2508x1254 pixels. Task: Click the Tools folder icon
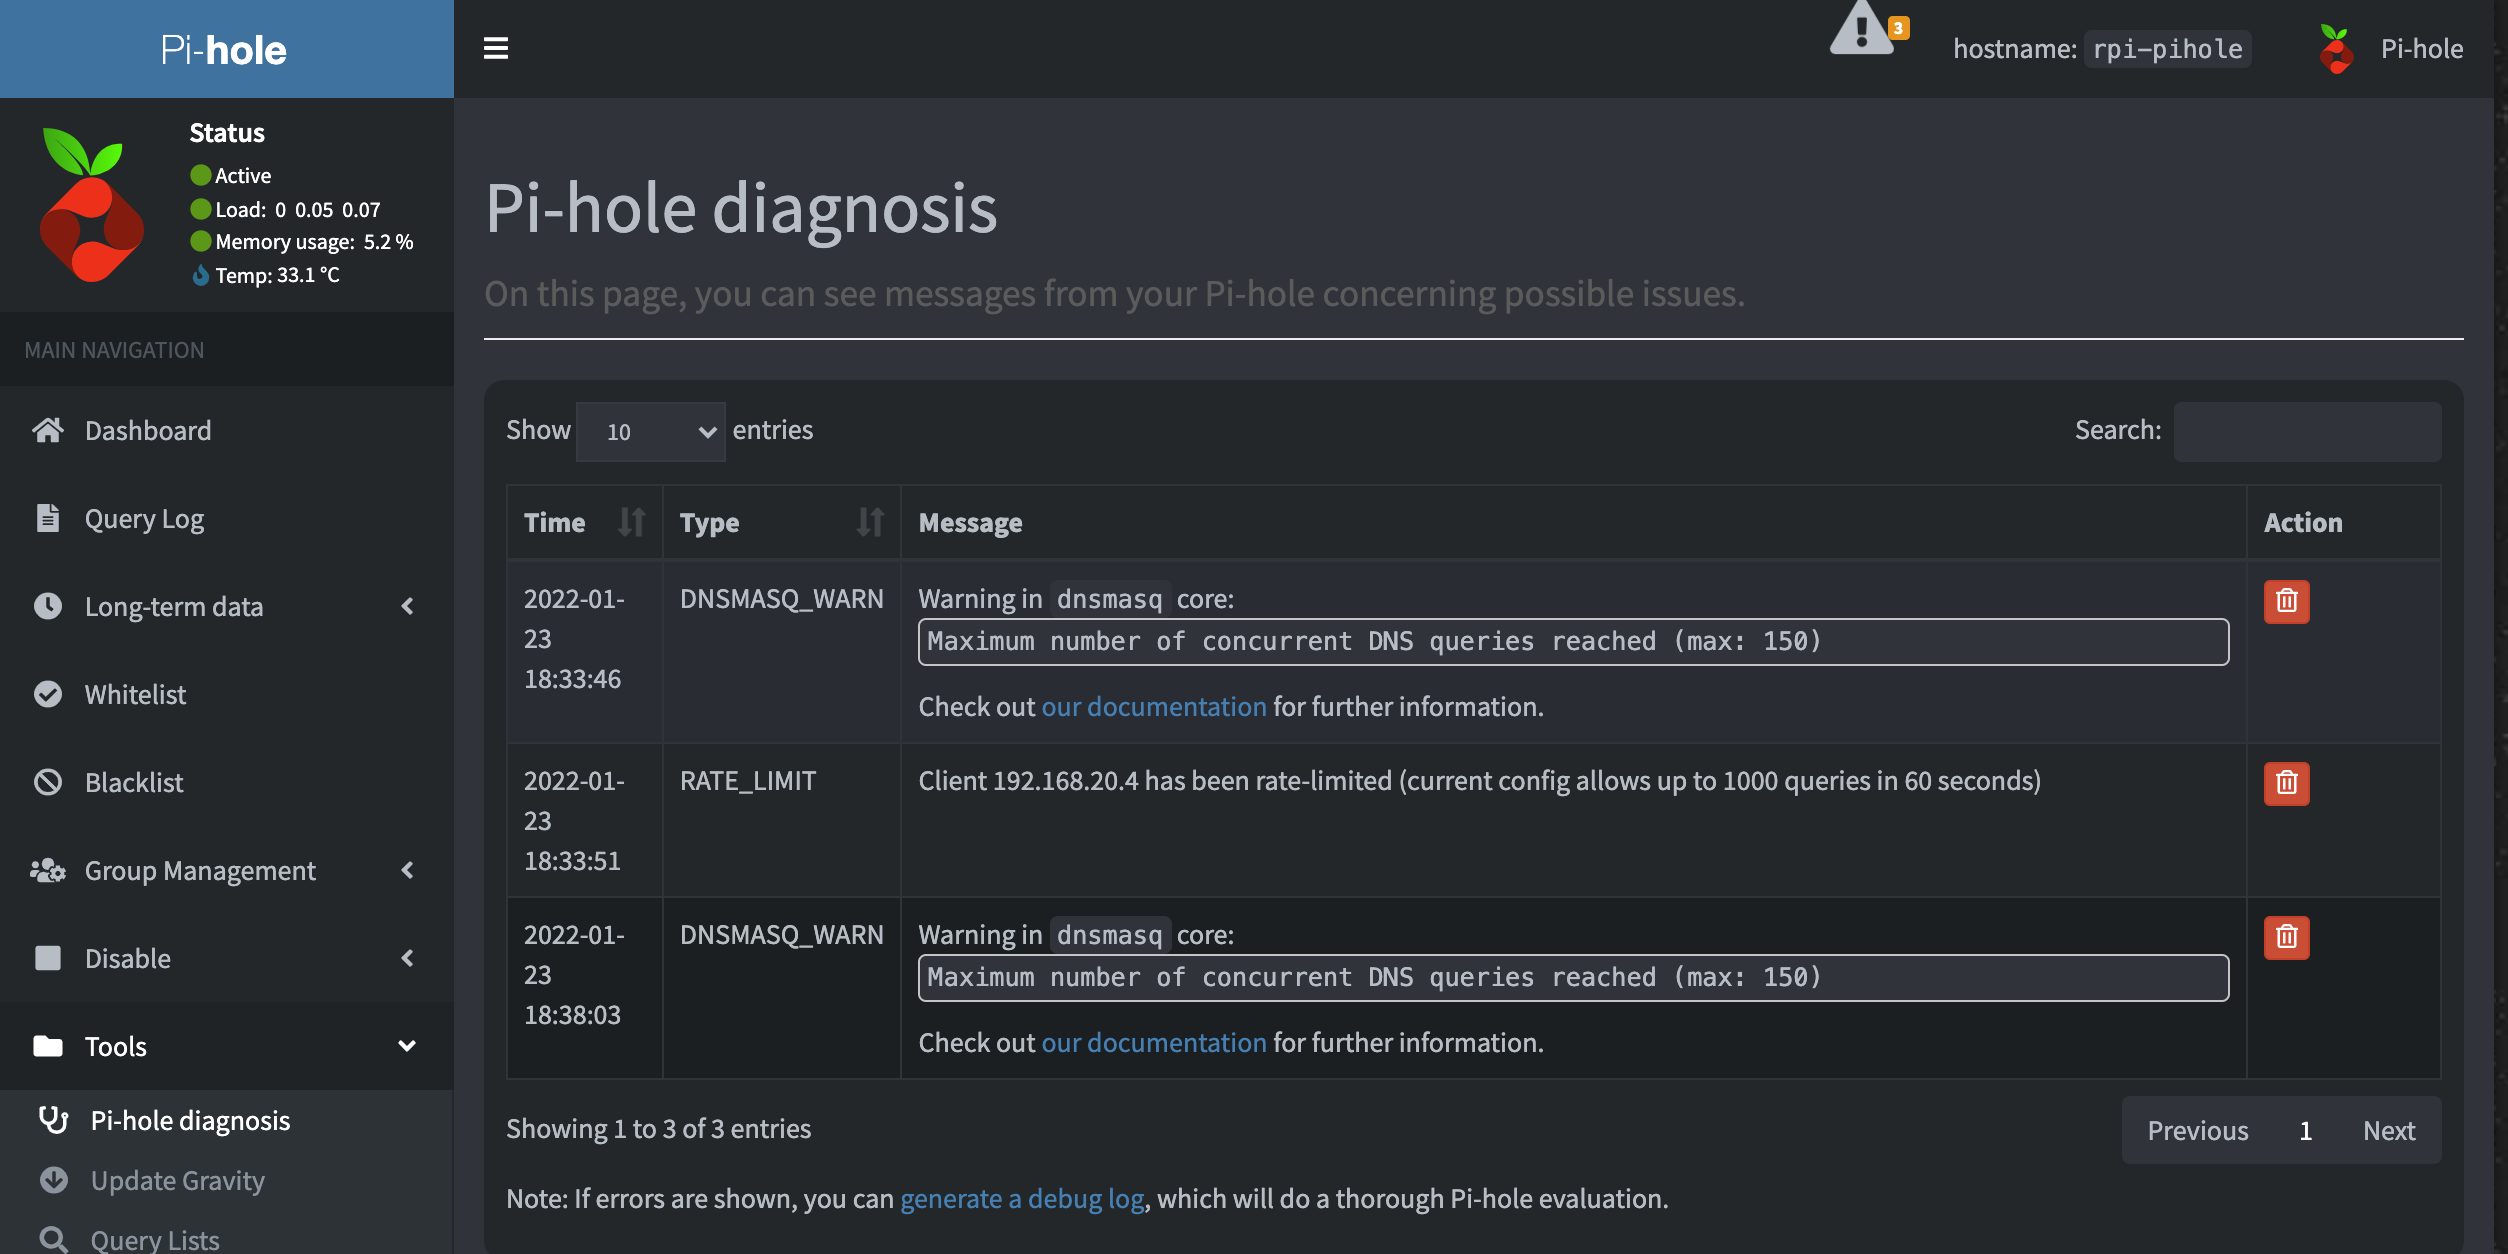pyautogui.click(x=47, y=1046)
